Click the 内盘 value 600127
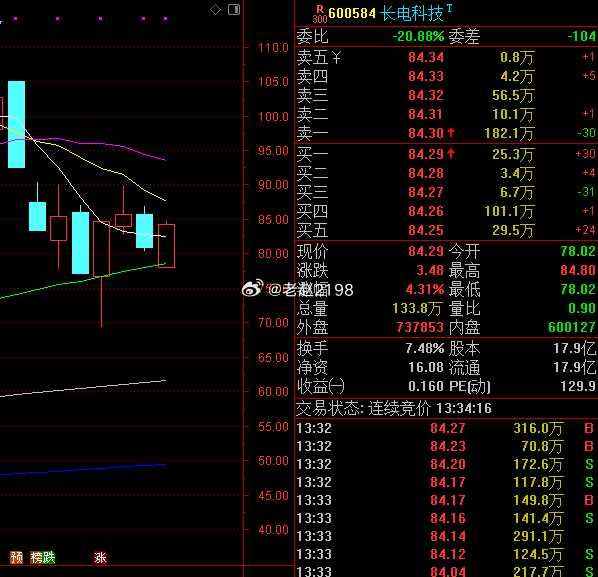Screen dimensions: 598x577 click(x=572, y=327)
